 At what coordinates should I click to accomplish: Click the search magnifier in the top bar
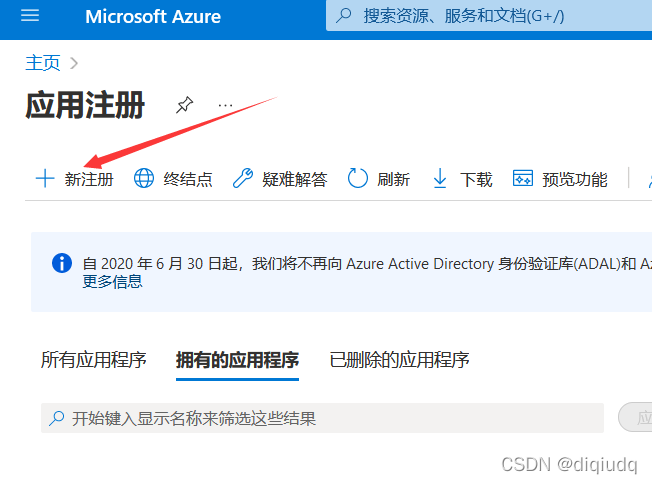344,16
